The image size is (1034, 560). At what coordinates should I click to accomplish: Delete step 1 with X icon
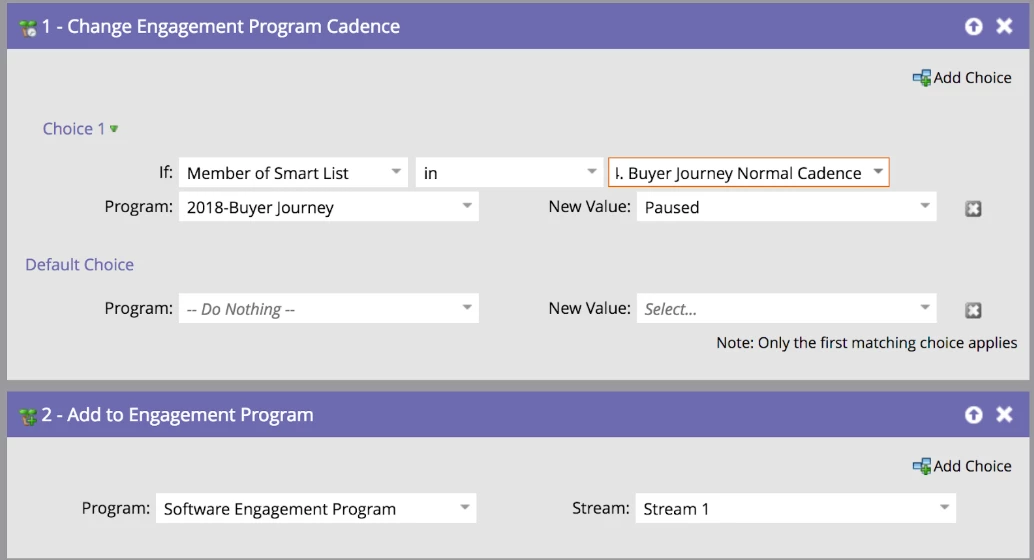1004,26
